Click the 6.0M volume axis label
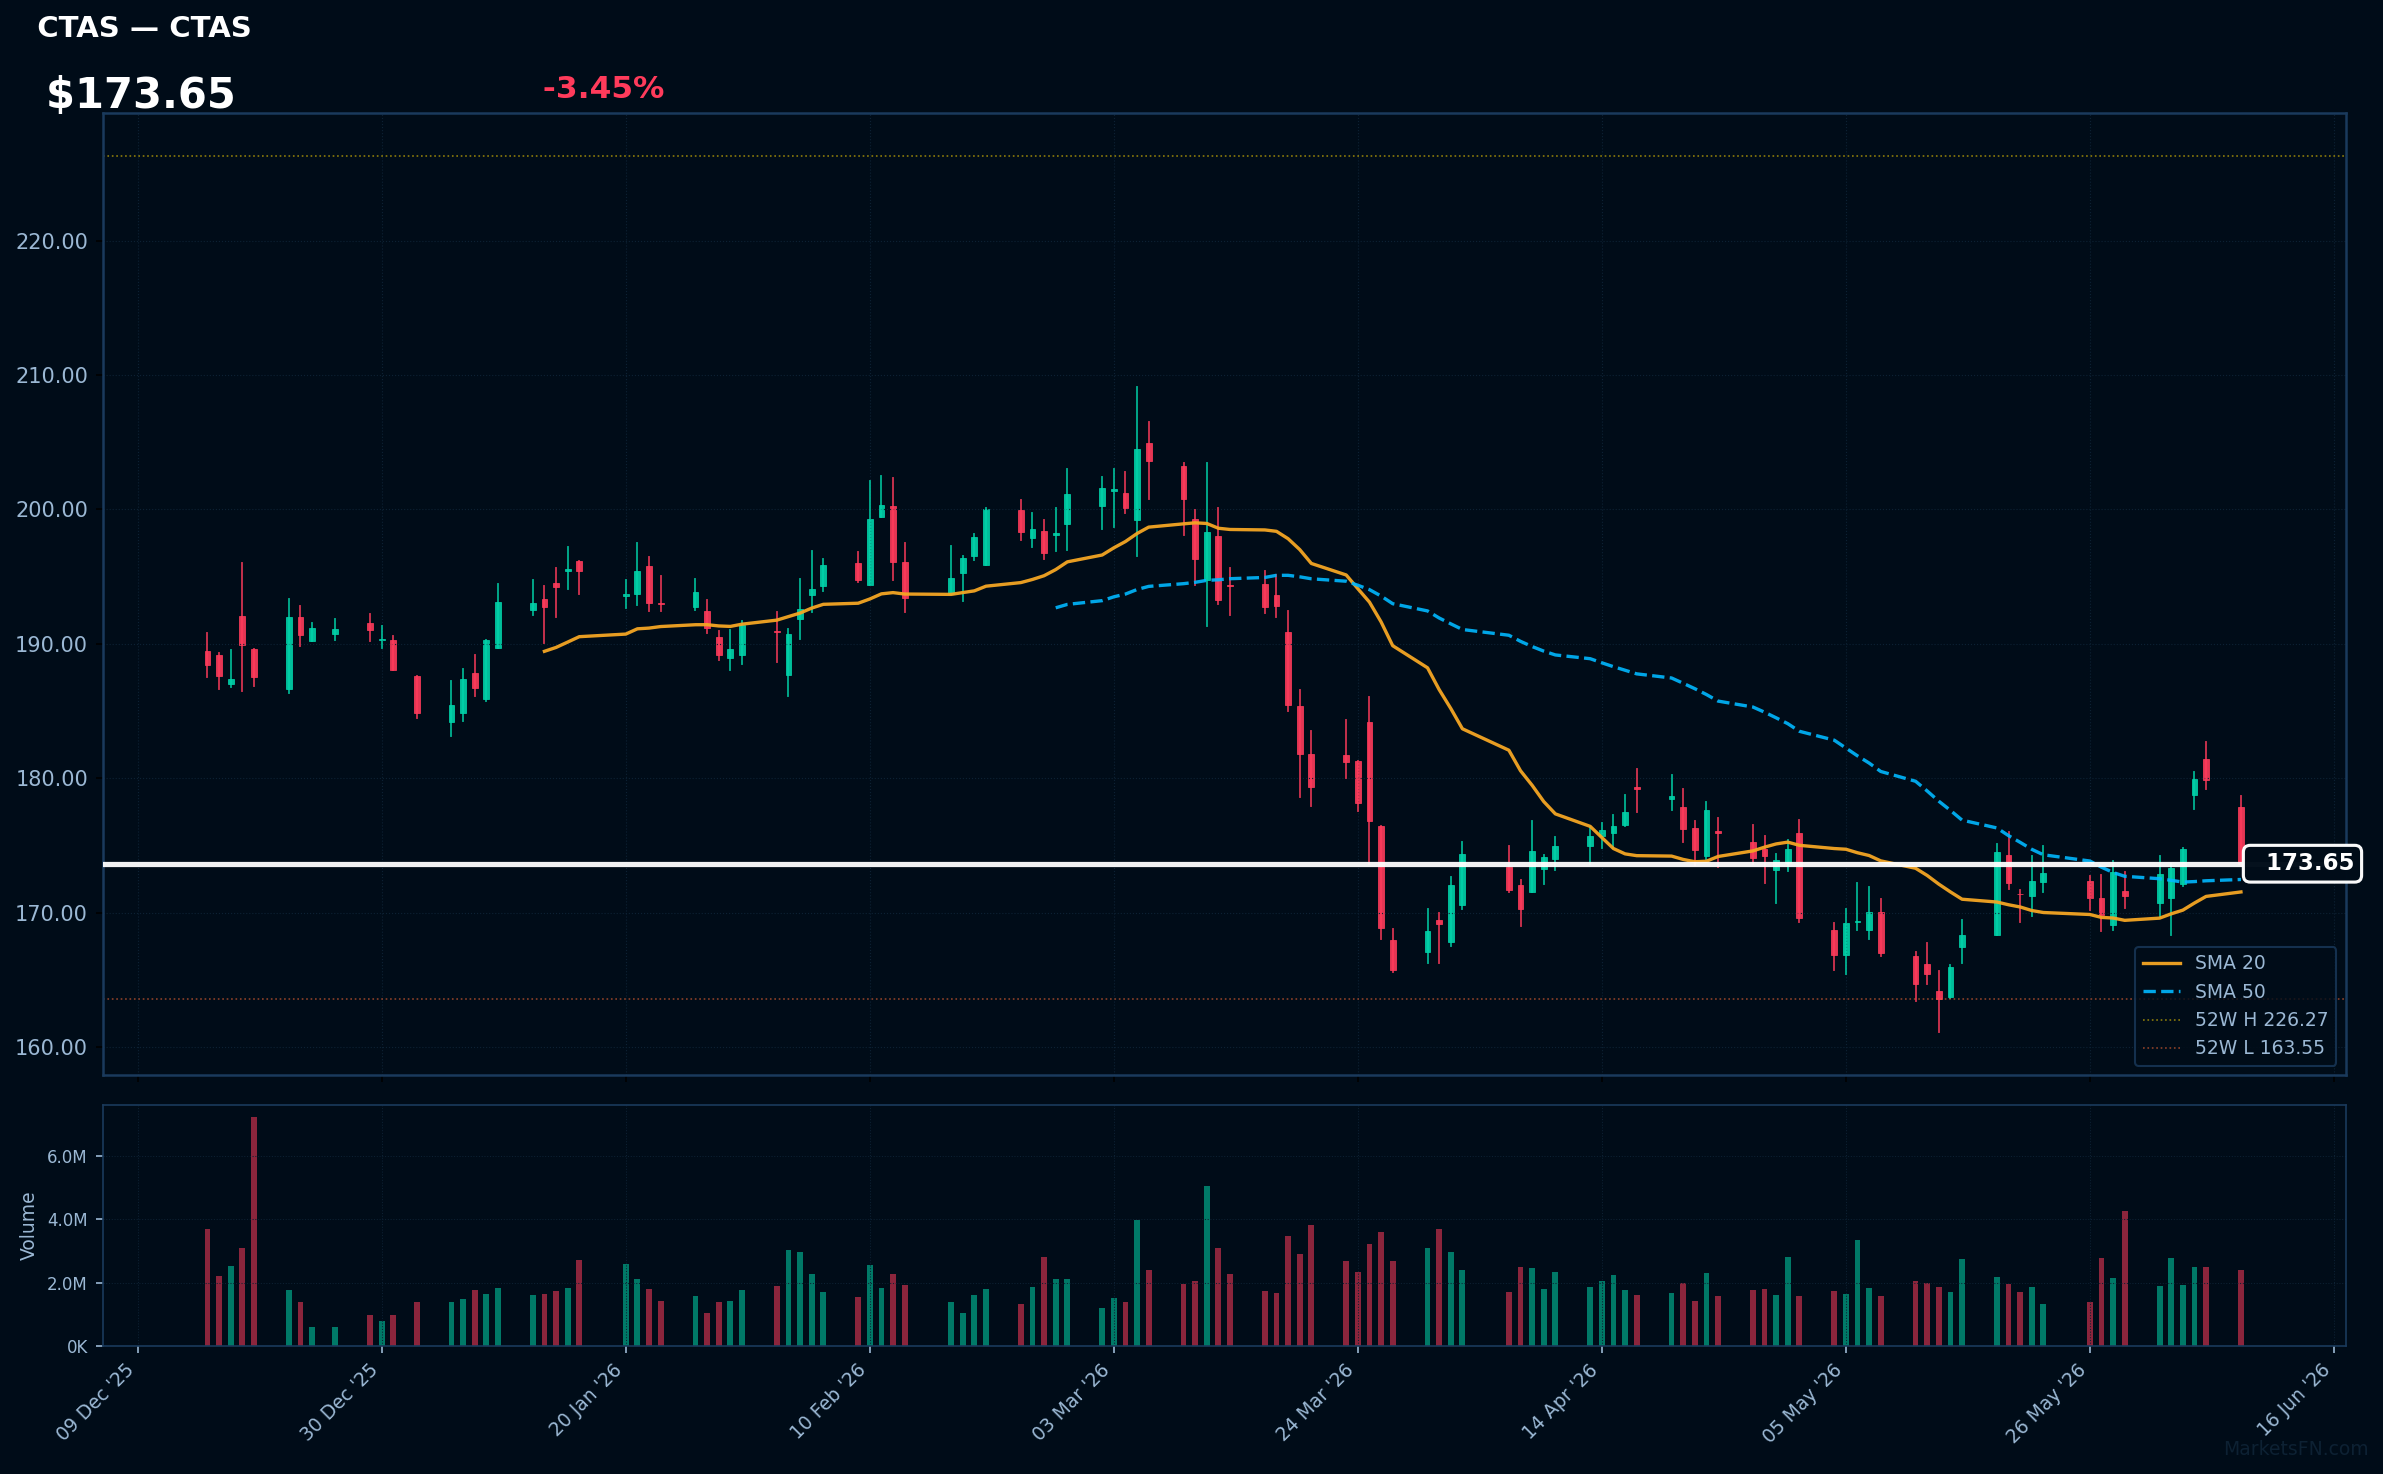Screen dimensions: 2383x1474 click(x=67, y=1157)
